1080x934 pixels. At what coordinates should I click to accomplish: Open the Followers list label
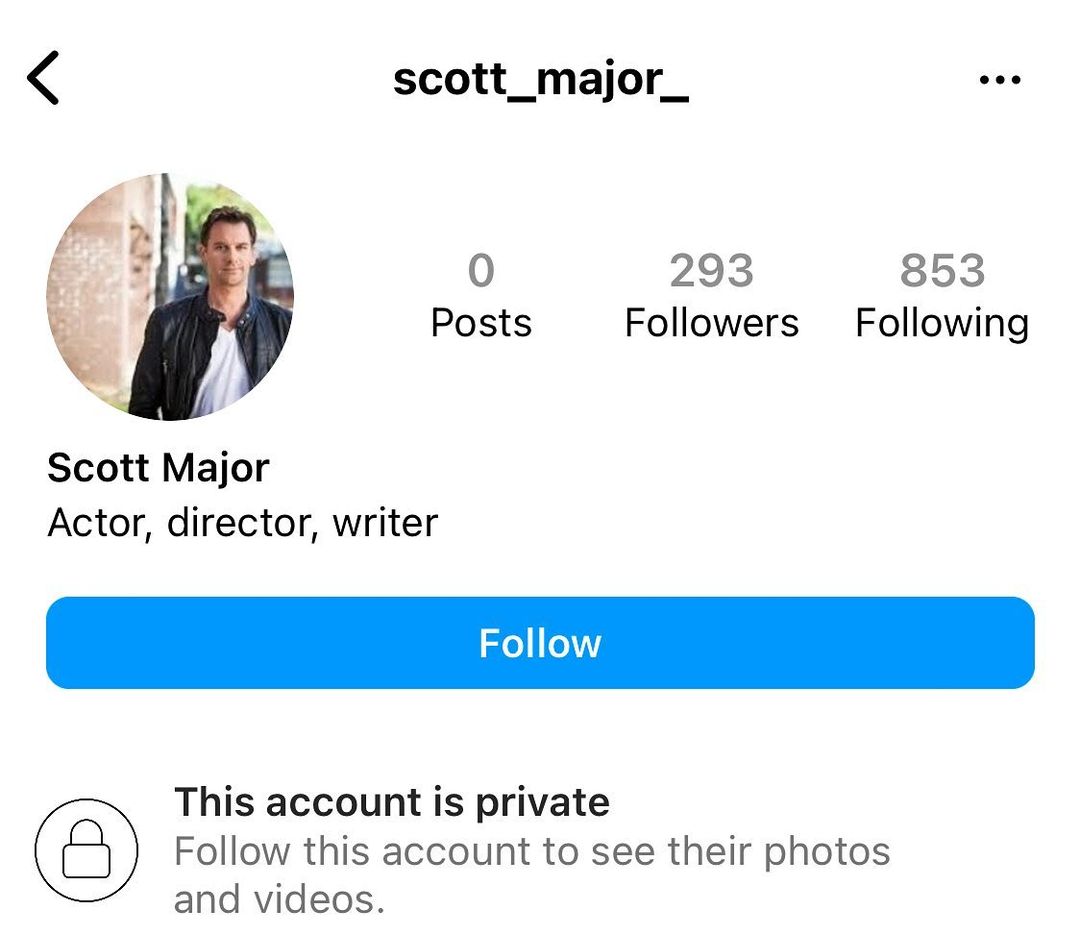pyautogui.click(x=711, y=323)
